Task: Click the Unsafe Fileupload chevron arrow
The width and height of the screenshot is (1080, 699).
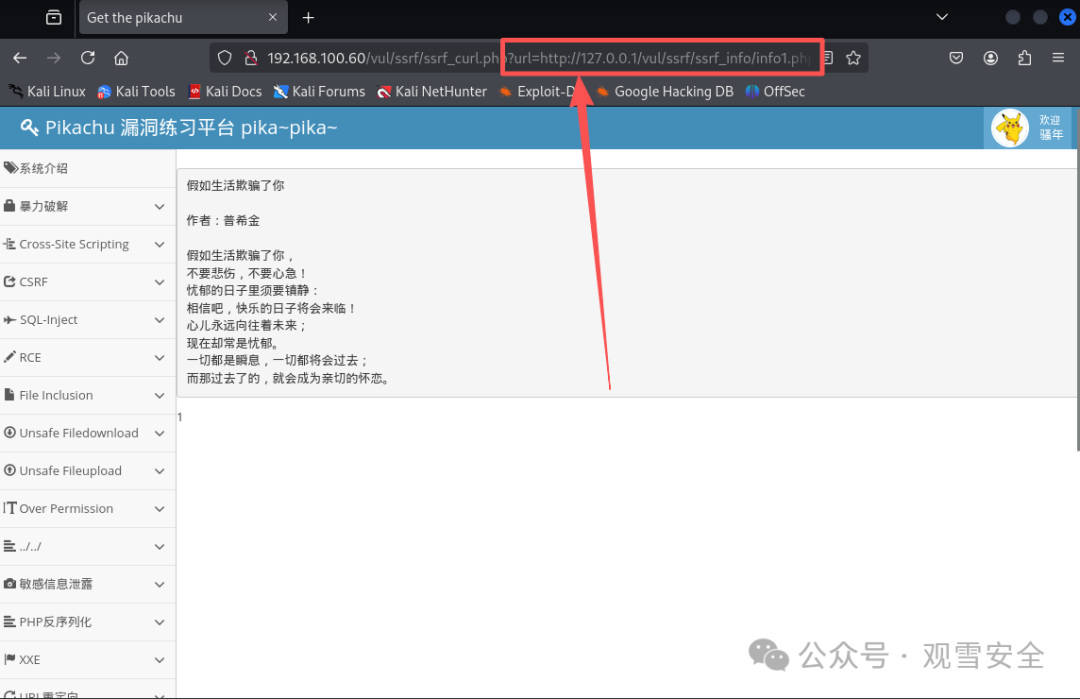Action: 160,471
